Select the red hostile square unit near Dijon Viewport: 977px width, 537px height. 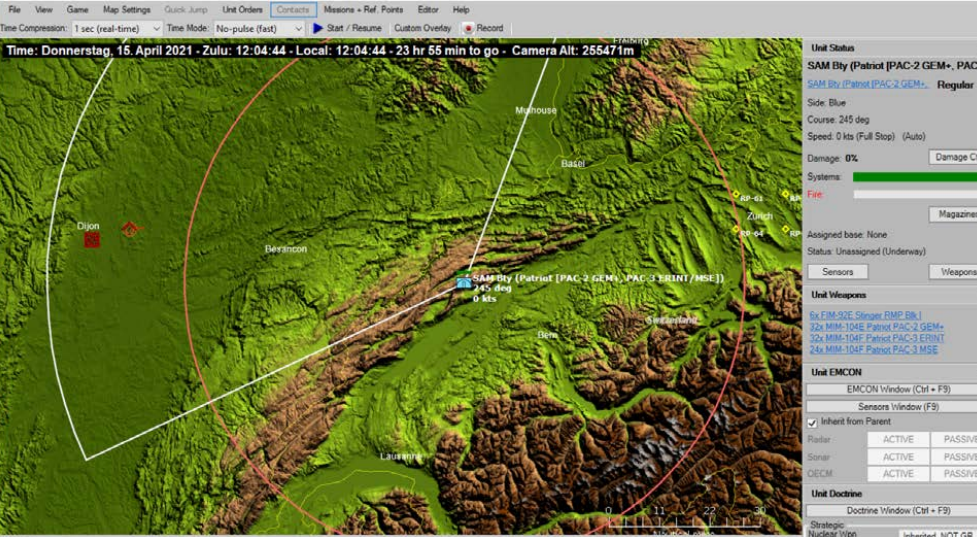coord(92,239)
